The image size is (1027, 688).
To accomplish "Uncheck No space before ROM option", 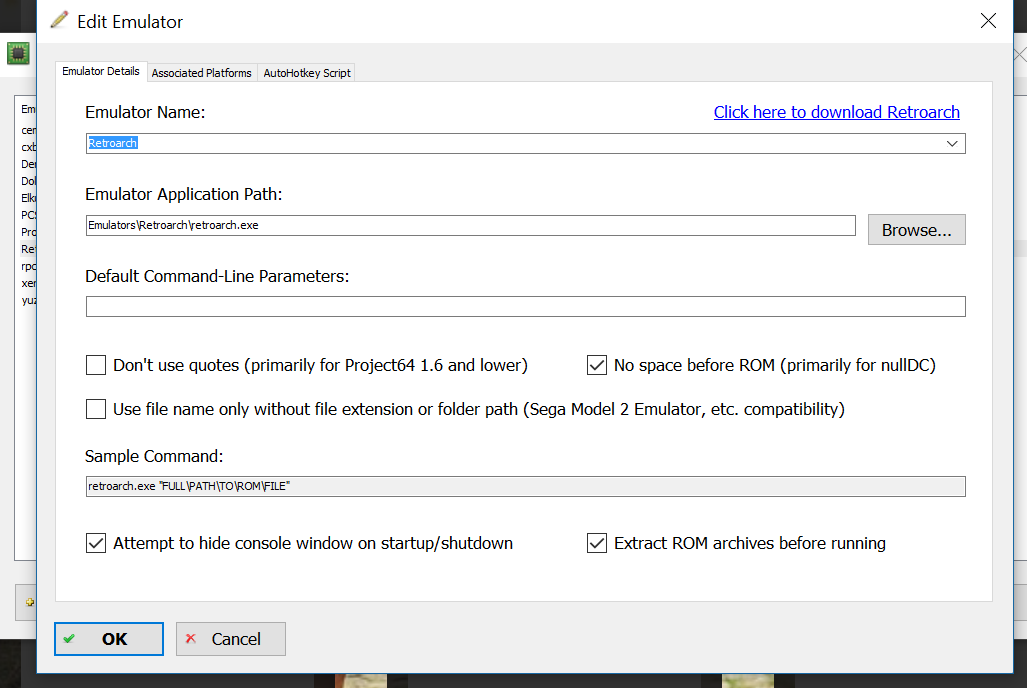I will click(x=597, y=365).
